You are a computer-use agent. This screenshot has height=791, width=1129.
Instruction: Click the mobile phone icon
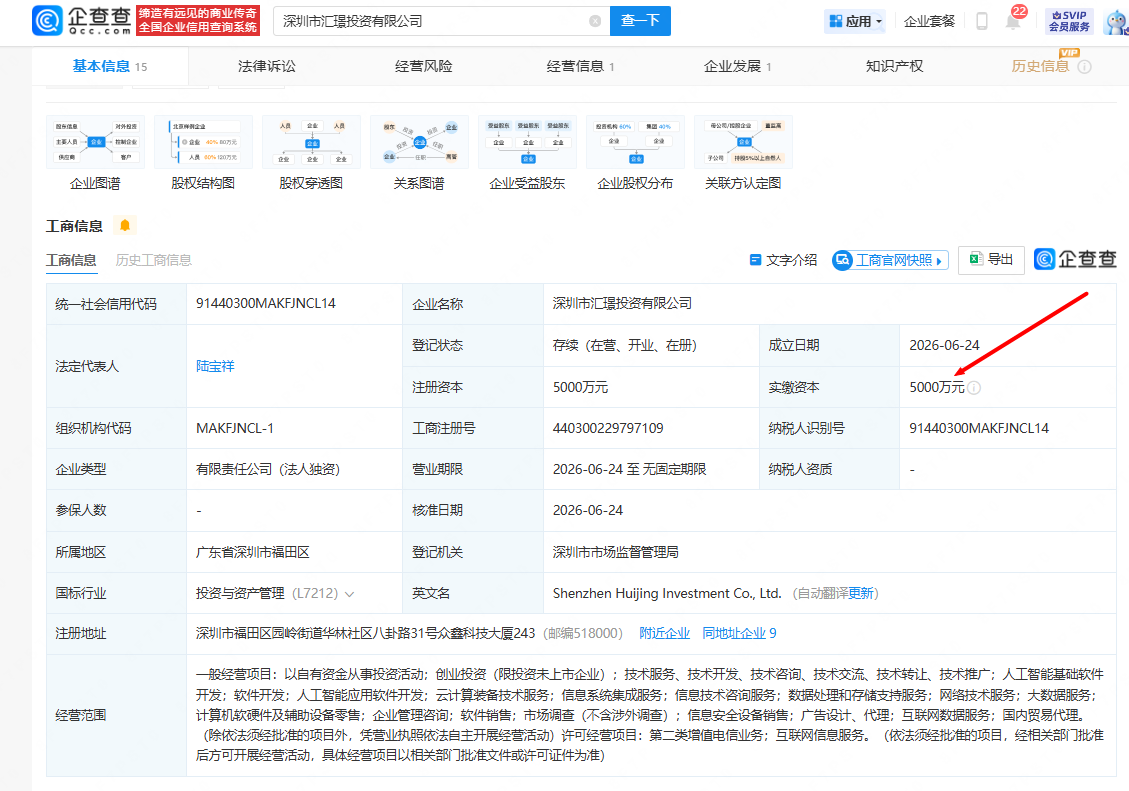tap(981, 21)
